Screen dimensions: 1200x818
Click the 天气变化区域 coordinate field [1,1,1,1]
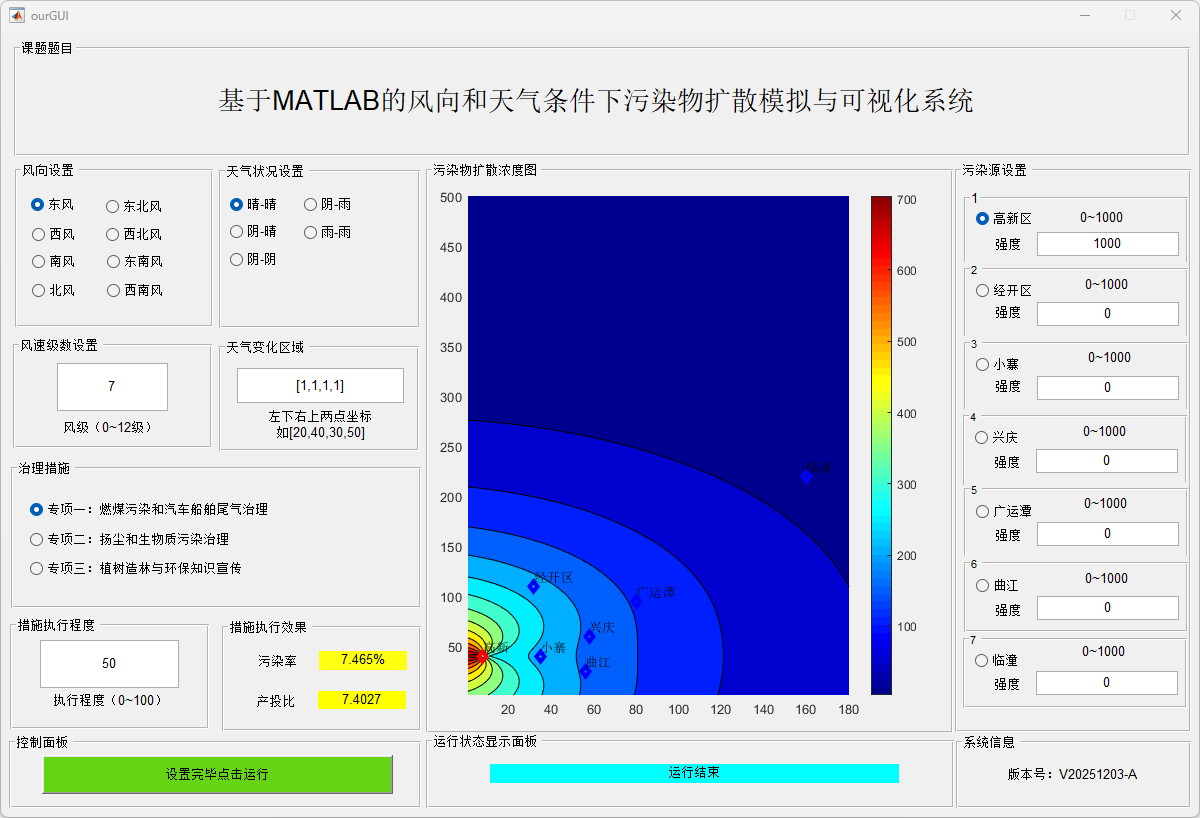pyautogui.click(x=320, y=385)
